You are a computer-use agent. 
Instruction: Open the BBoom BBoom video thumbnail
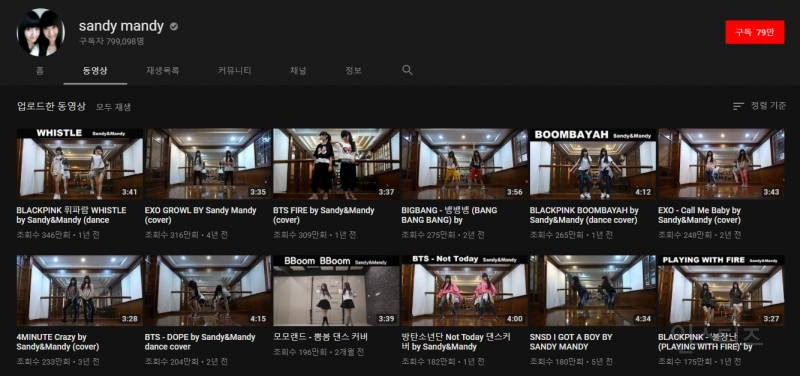[336, 291]
